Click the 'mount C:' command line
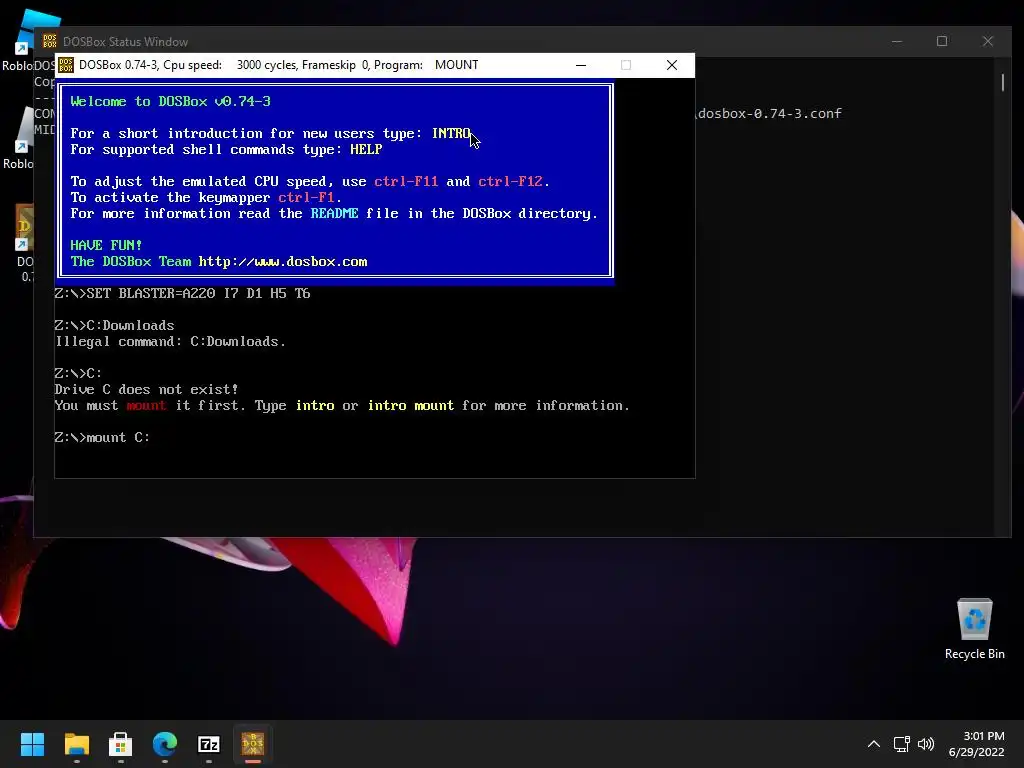 click(x=102, y=438)
